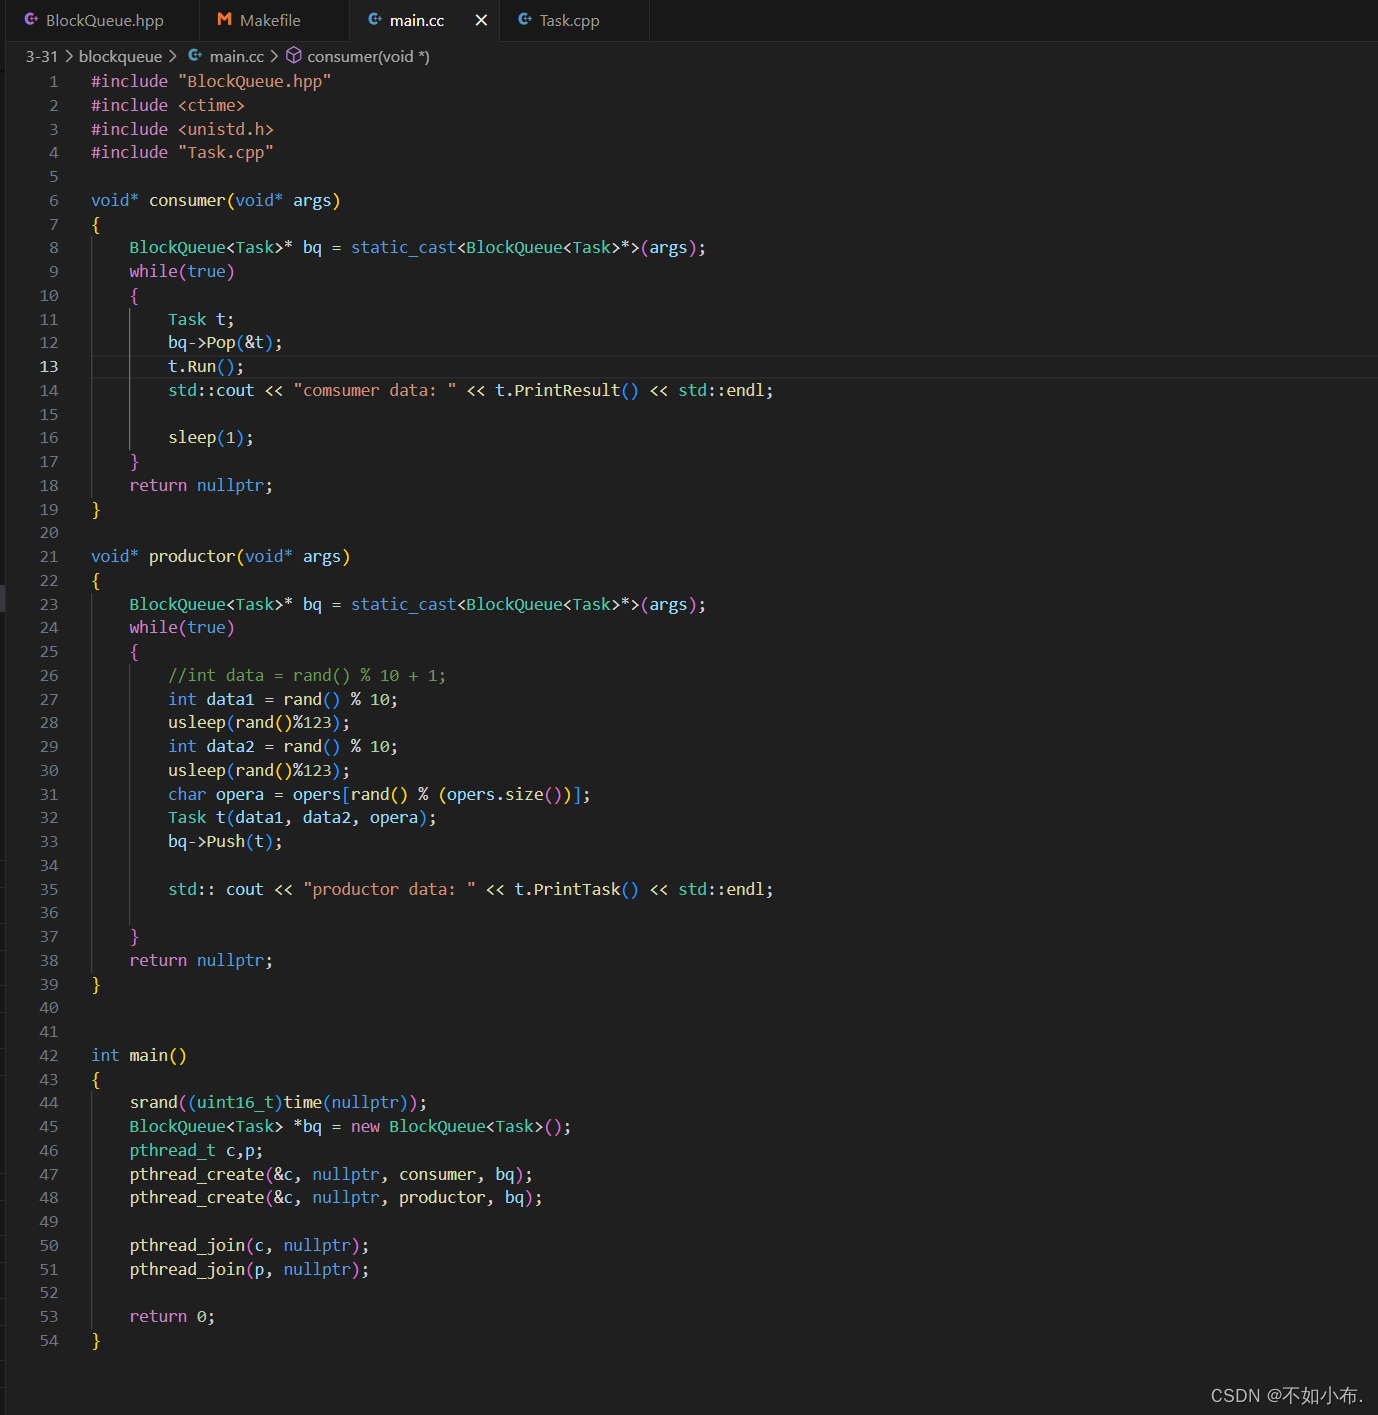Click the chevron after '3-31' breadcrumb

click(69, 57)
